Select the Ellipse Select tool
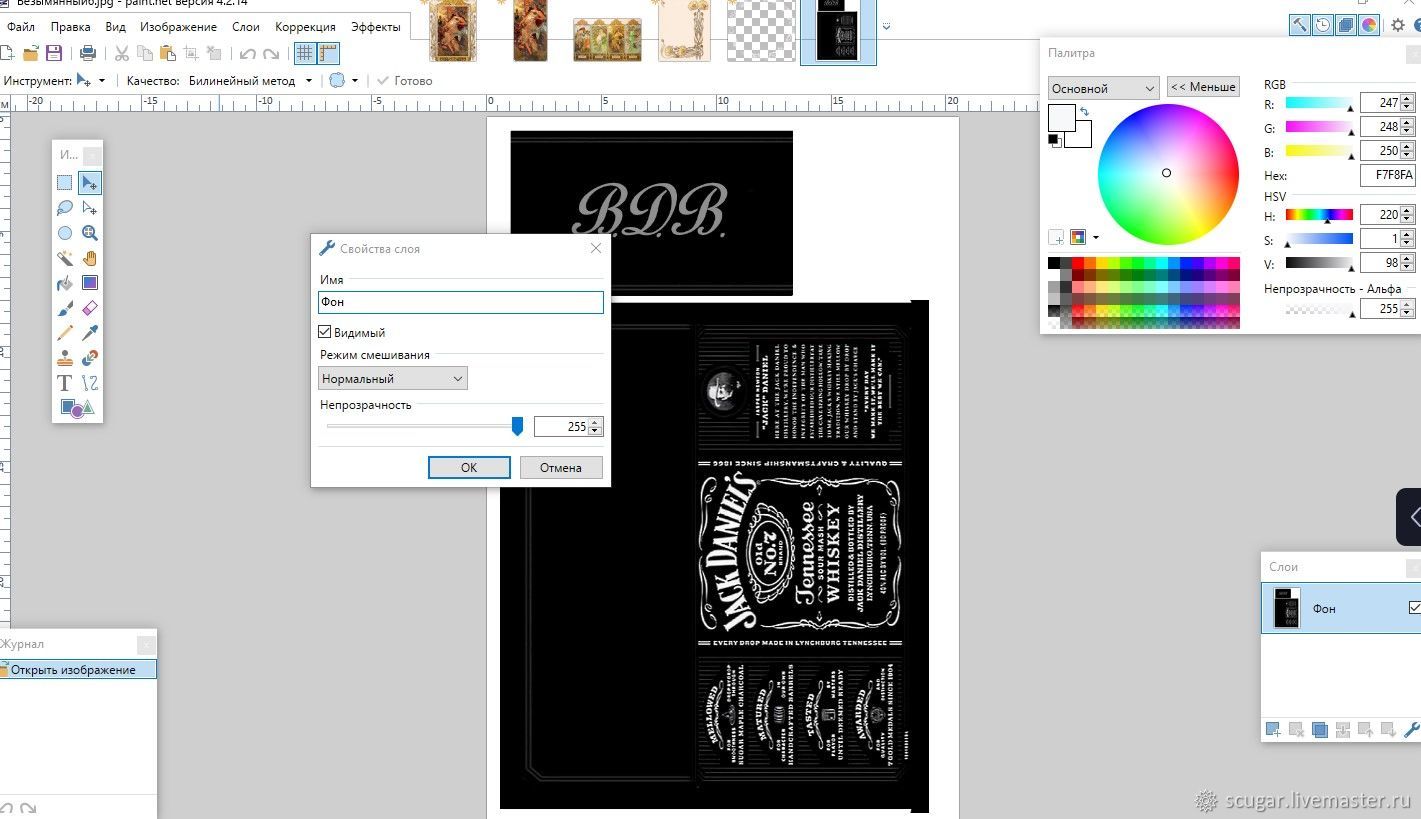The width and height of the screenshot is (1421, 819). pyautogui.click(x=65, y=233)
